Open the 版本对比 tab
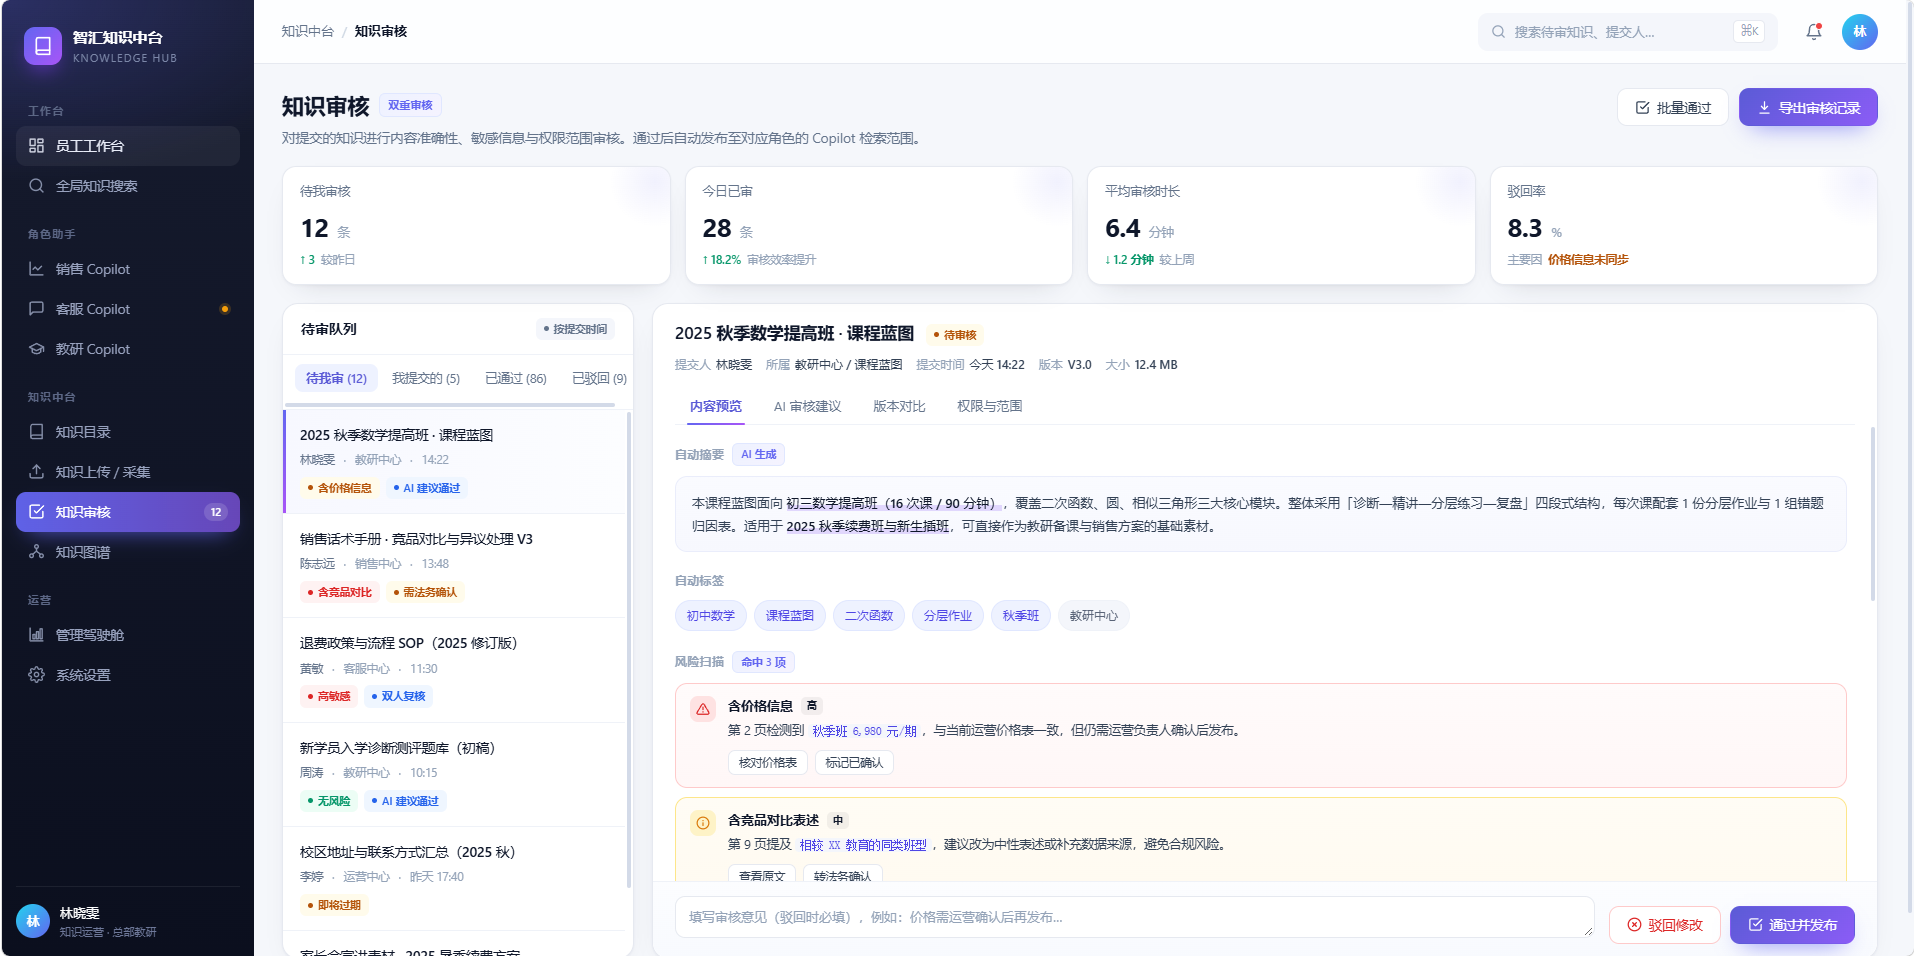Viewport: 1914px width, 956px height. click(899, 406)
